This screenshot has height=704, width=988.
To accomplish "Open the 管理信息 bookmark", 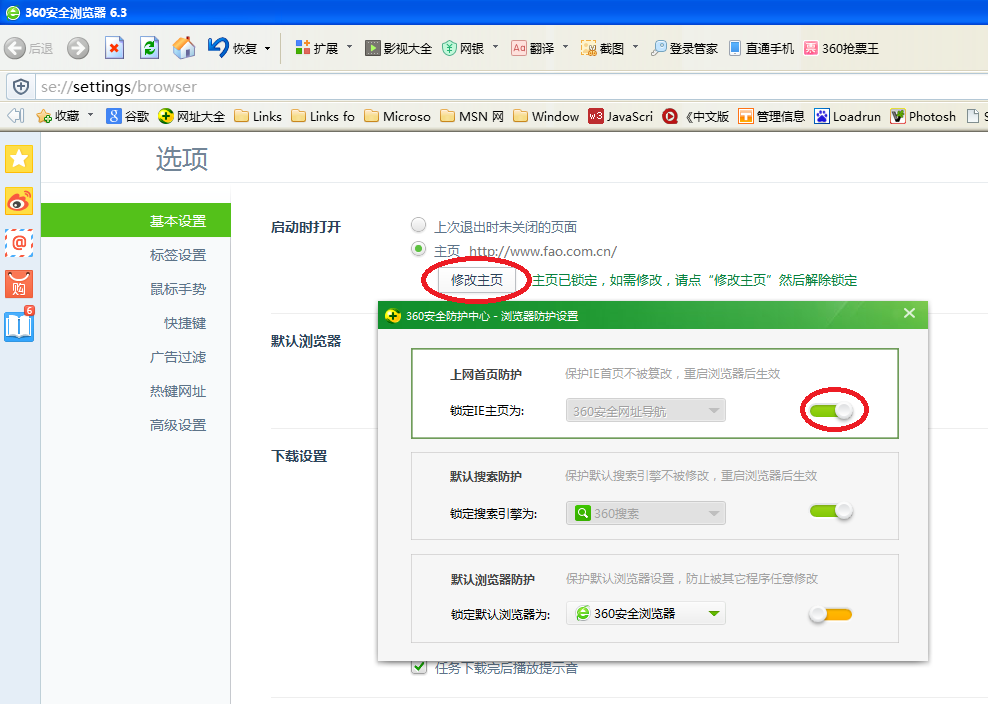I will [x=772, y=116].
